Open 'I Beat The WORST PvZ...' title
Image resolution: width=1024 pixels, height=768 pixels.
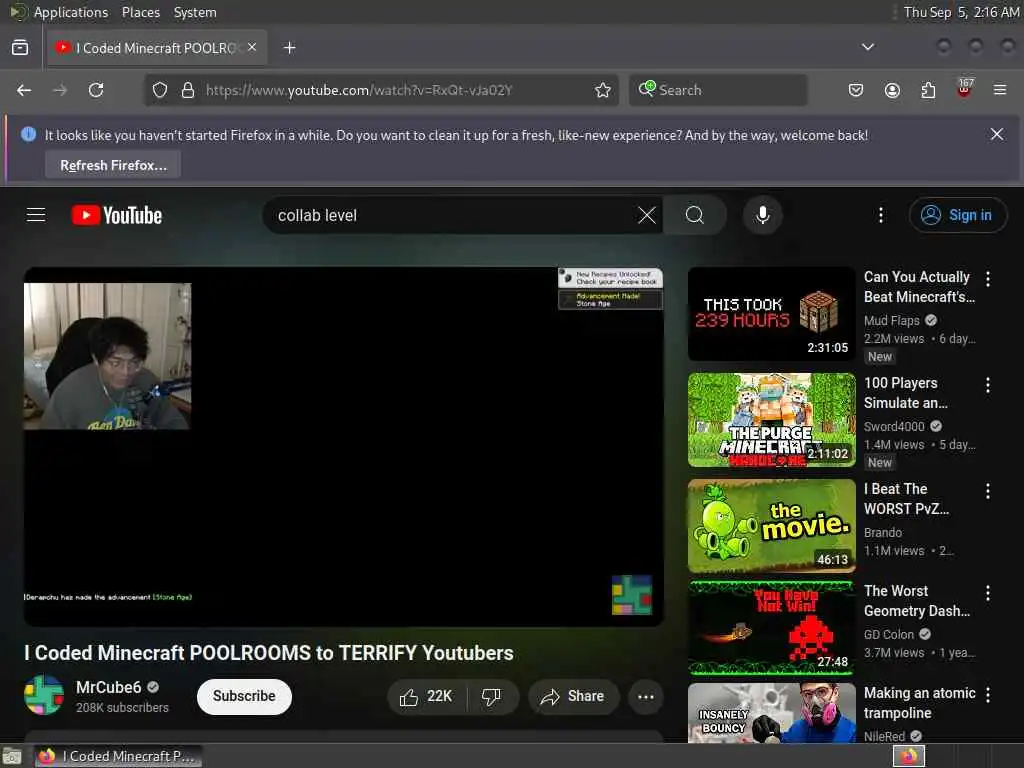coord(906,498)
